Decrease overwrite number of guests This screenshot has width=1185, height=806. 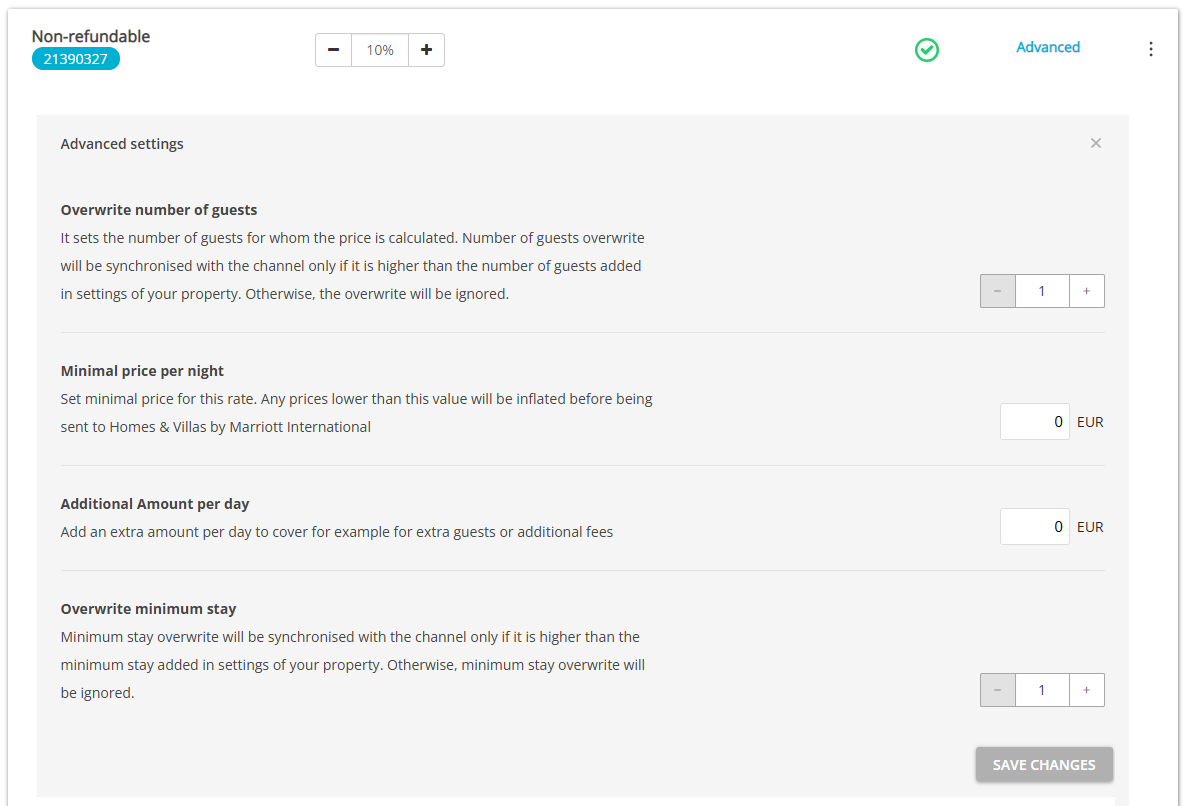pos(998,291)
